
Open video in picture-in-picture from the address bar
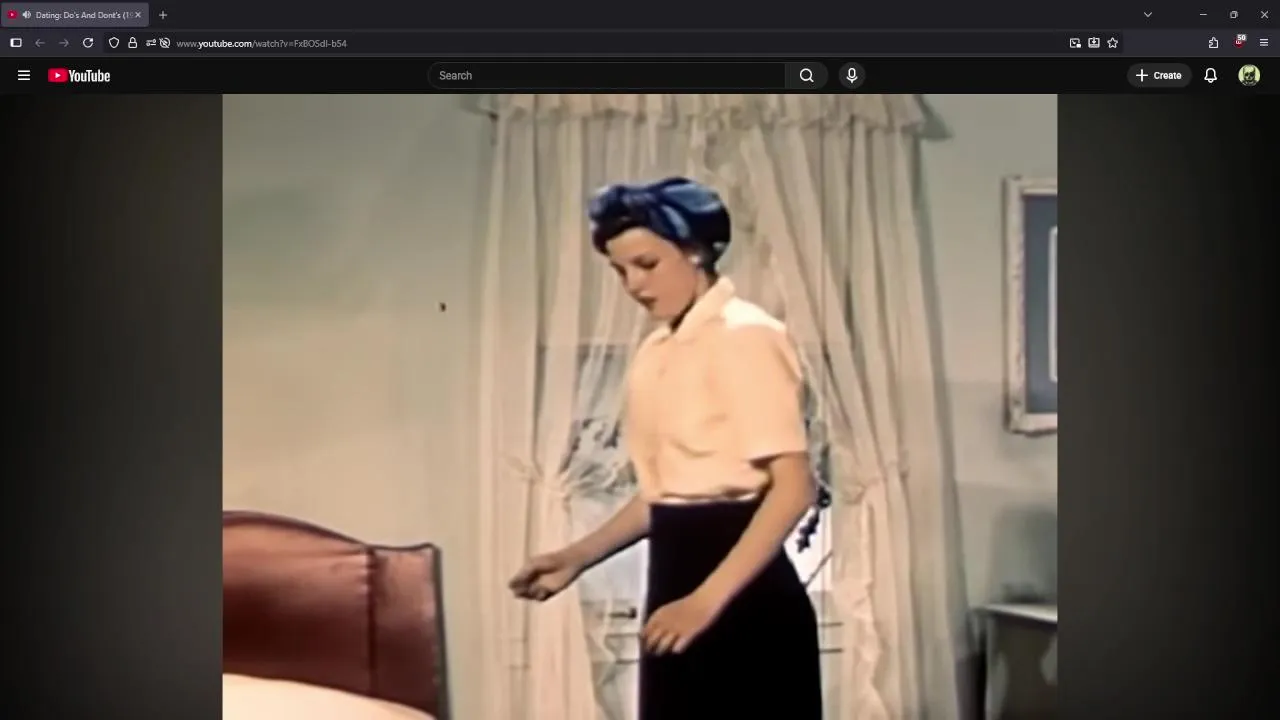(1075, 43)
